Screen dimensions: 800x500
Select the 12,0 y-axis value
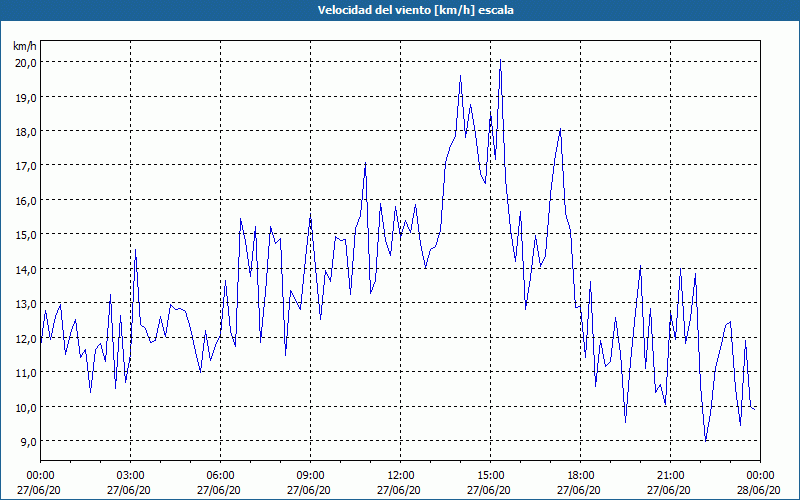[26, 339]
